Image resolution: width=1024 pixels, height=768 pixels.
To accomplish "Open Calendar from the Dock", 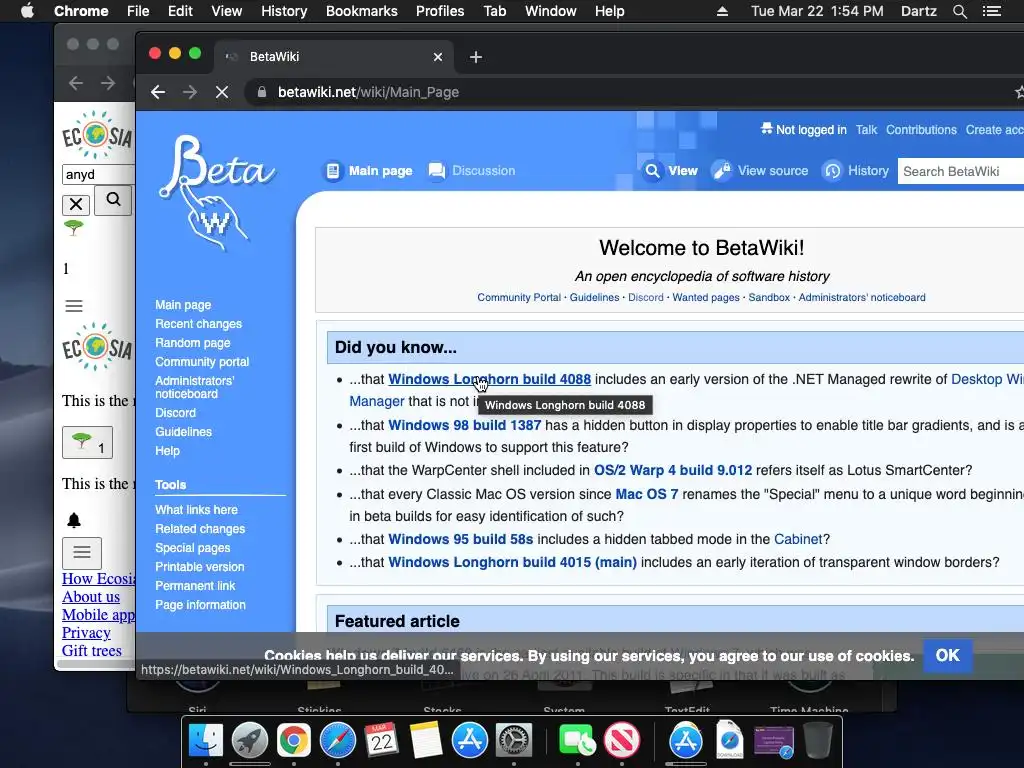I will point(381,741).
